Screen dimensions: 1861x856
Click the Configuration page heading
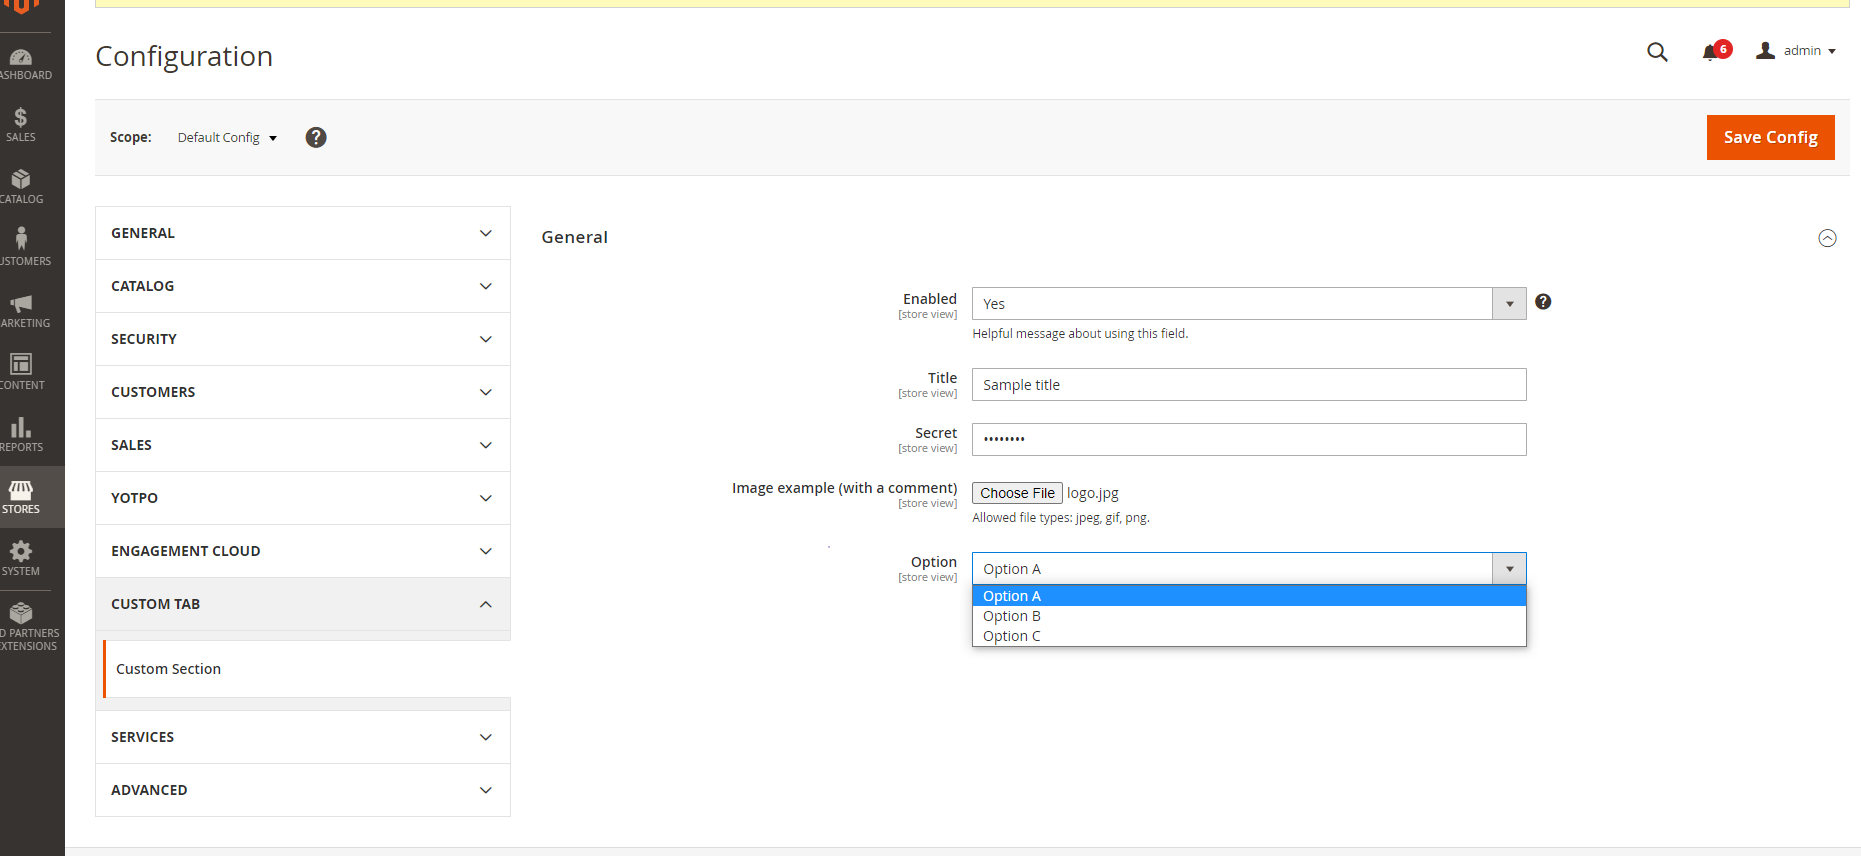(x=184, y=56)
